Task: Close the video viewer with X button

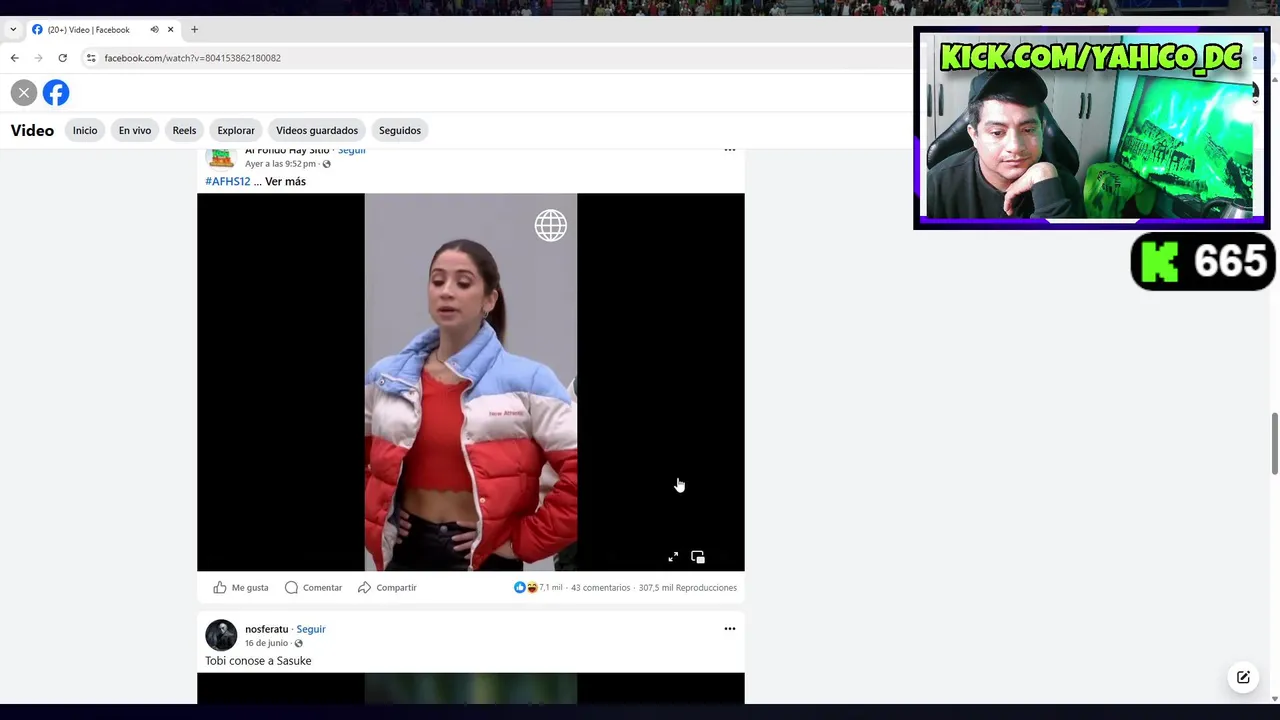Action: pos(24,93)
